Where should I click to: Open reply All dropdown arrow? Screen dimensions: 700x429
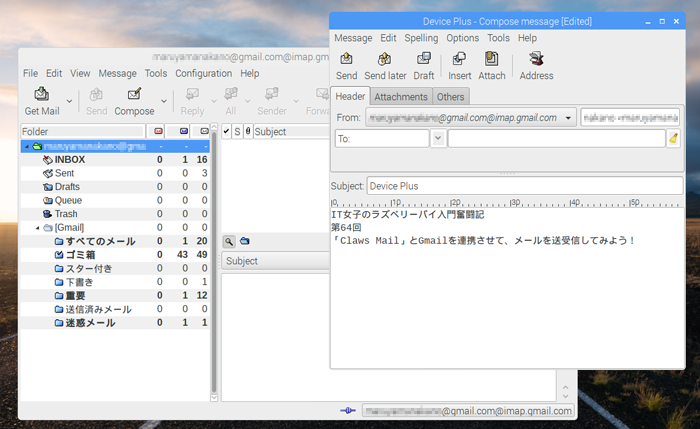[x=248, y=101]
